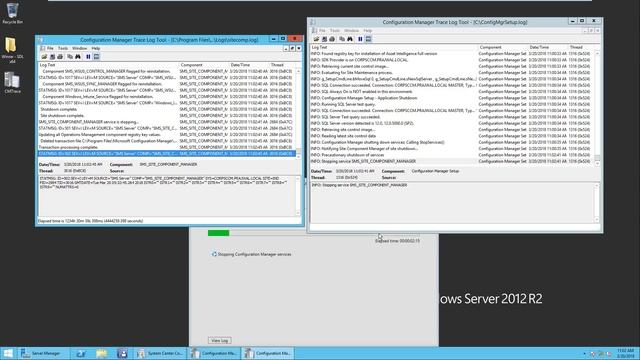Toggle Show/Hide Details in sitecomp.log toolbar

pos(96,57)
